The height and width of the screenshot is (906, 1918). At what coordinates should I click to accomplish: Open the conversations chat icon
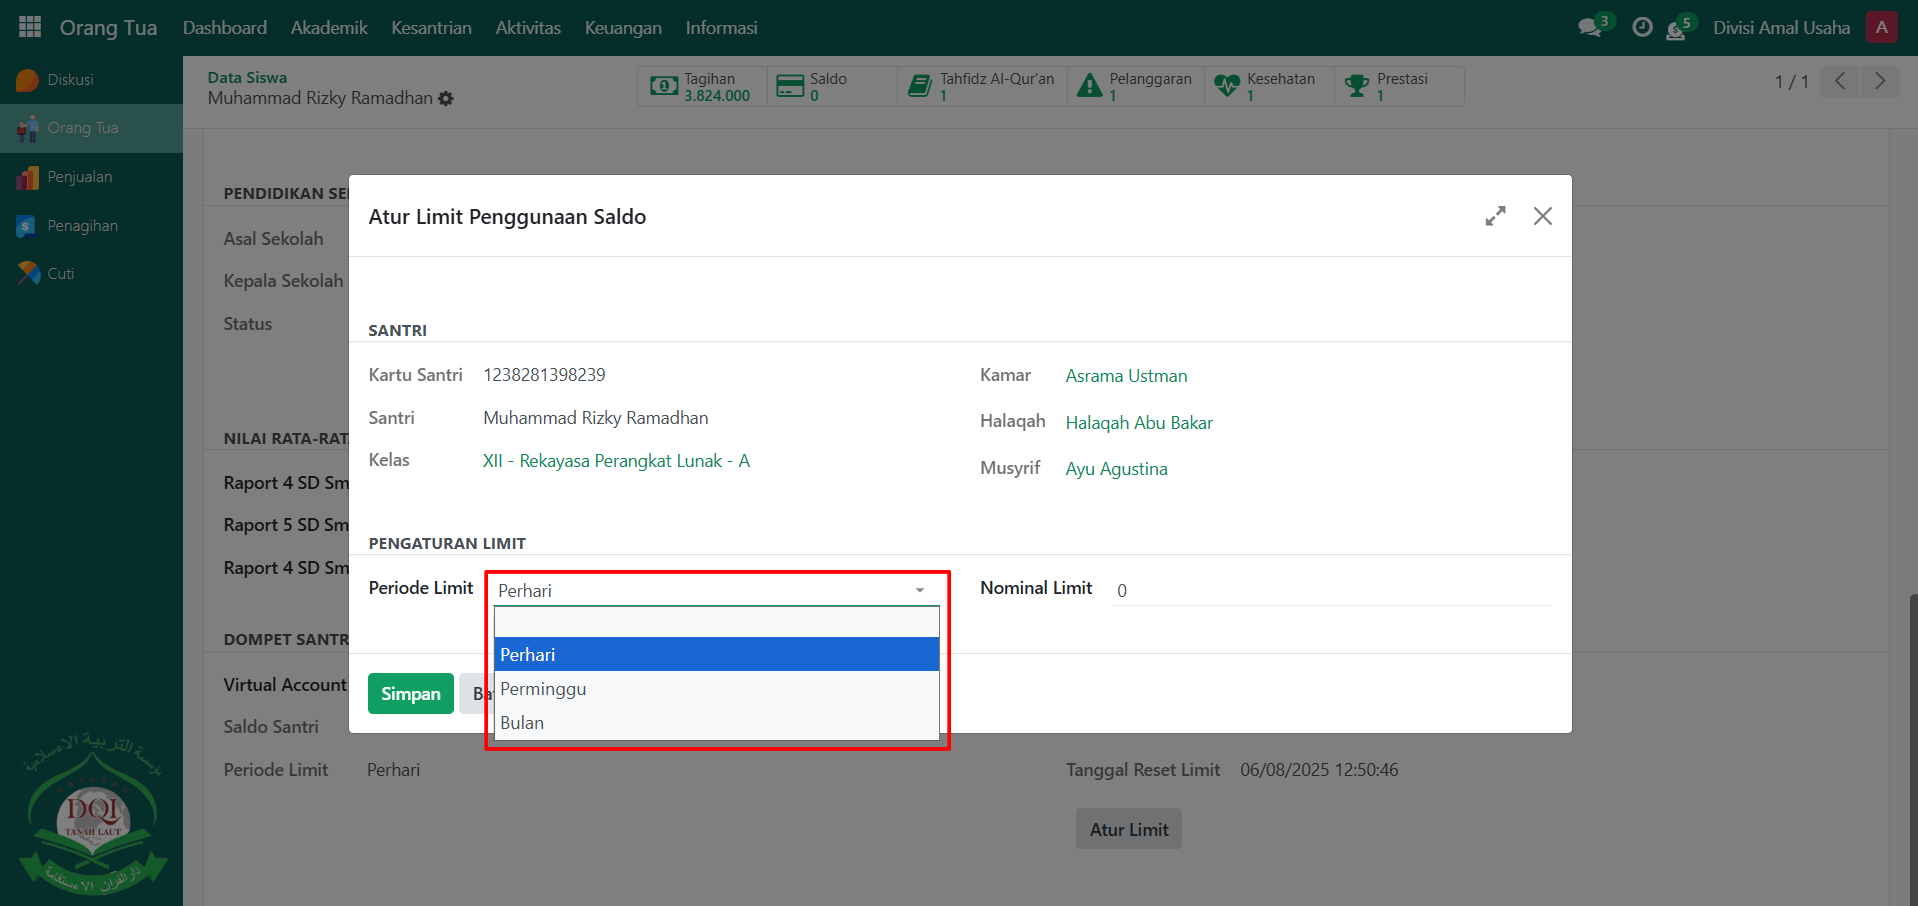[x=1589, y=28]
